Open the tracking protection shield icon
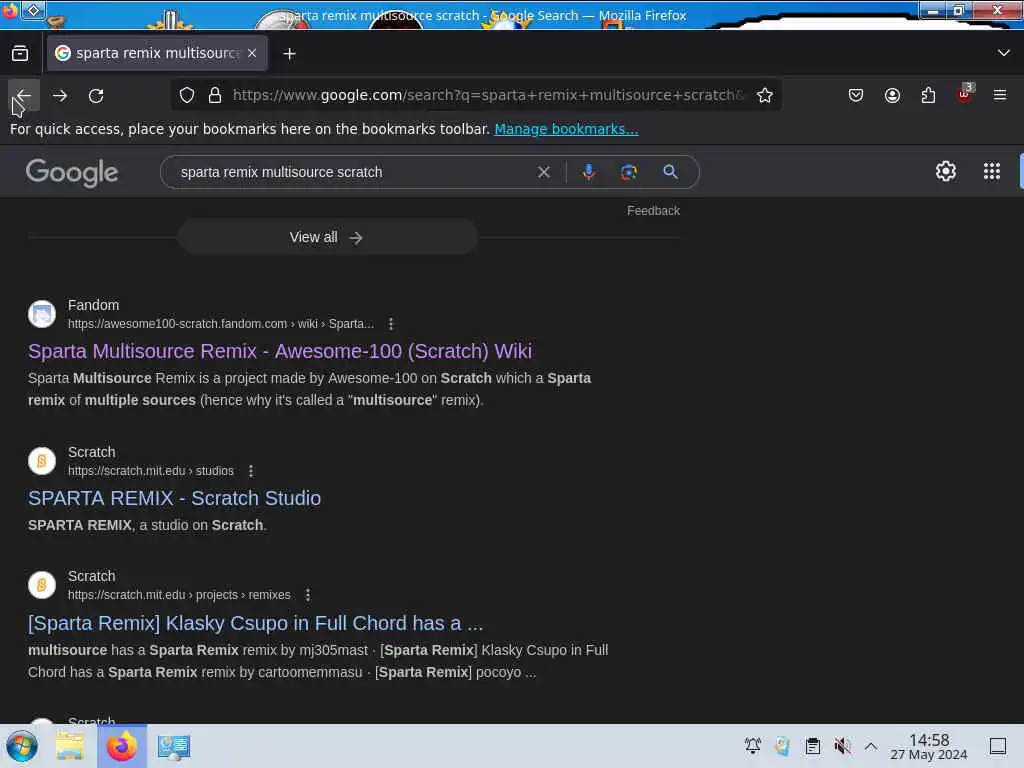Image resolution: width=1024 pixels, height=768 pixels. click(x=187, y=95)
